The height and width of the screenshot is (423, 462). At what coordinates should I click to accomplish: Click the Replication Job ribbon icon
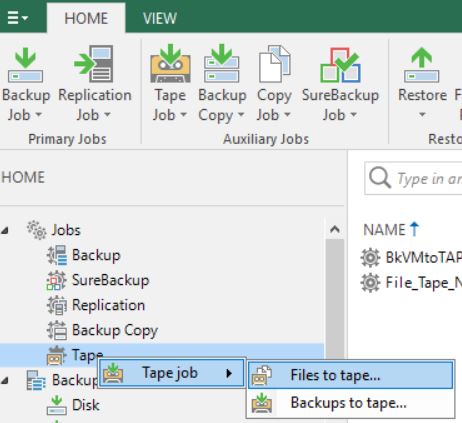coord(94,64)
